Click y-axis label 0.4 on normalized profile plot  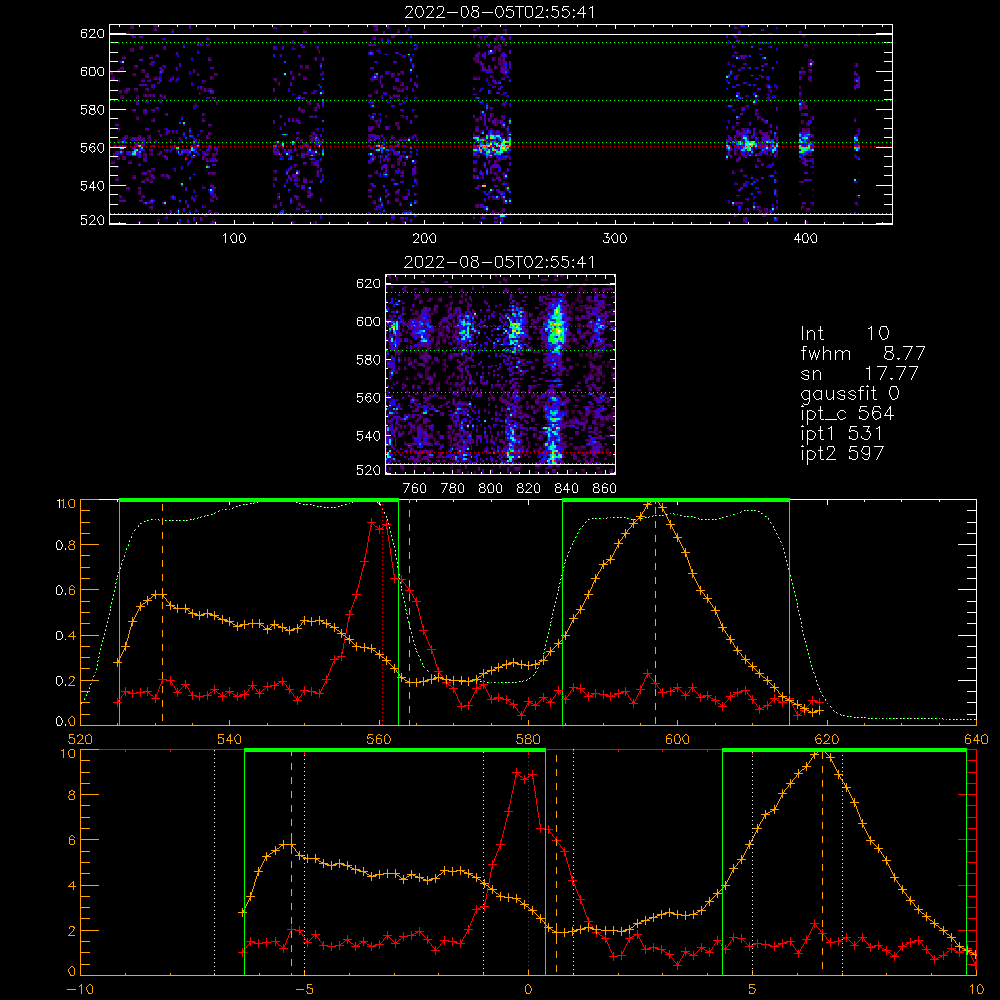click(65, 636)
